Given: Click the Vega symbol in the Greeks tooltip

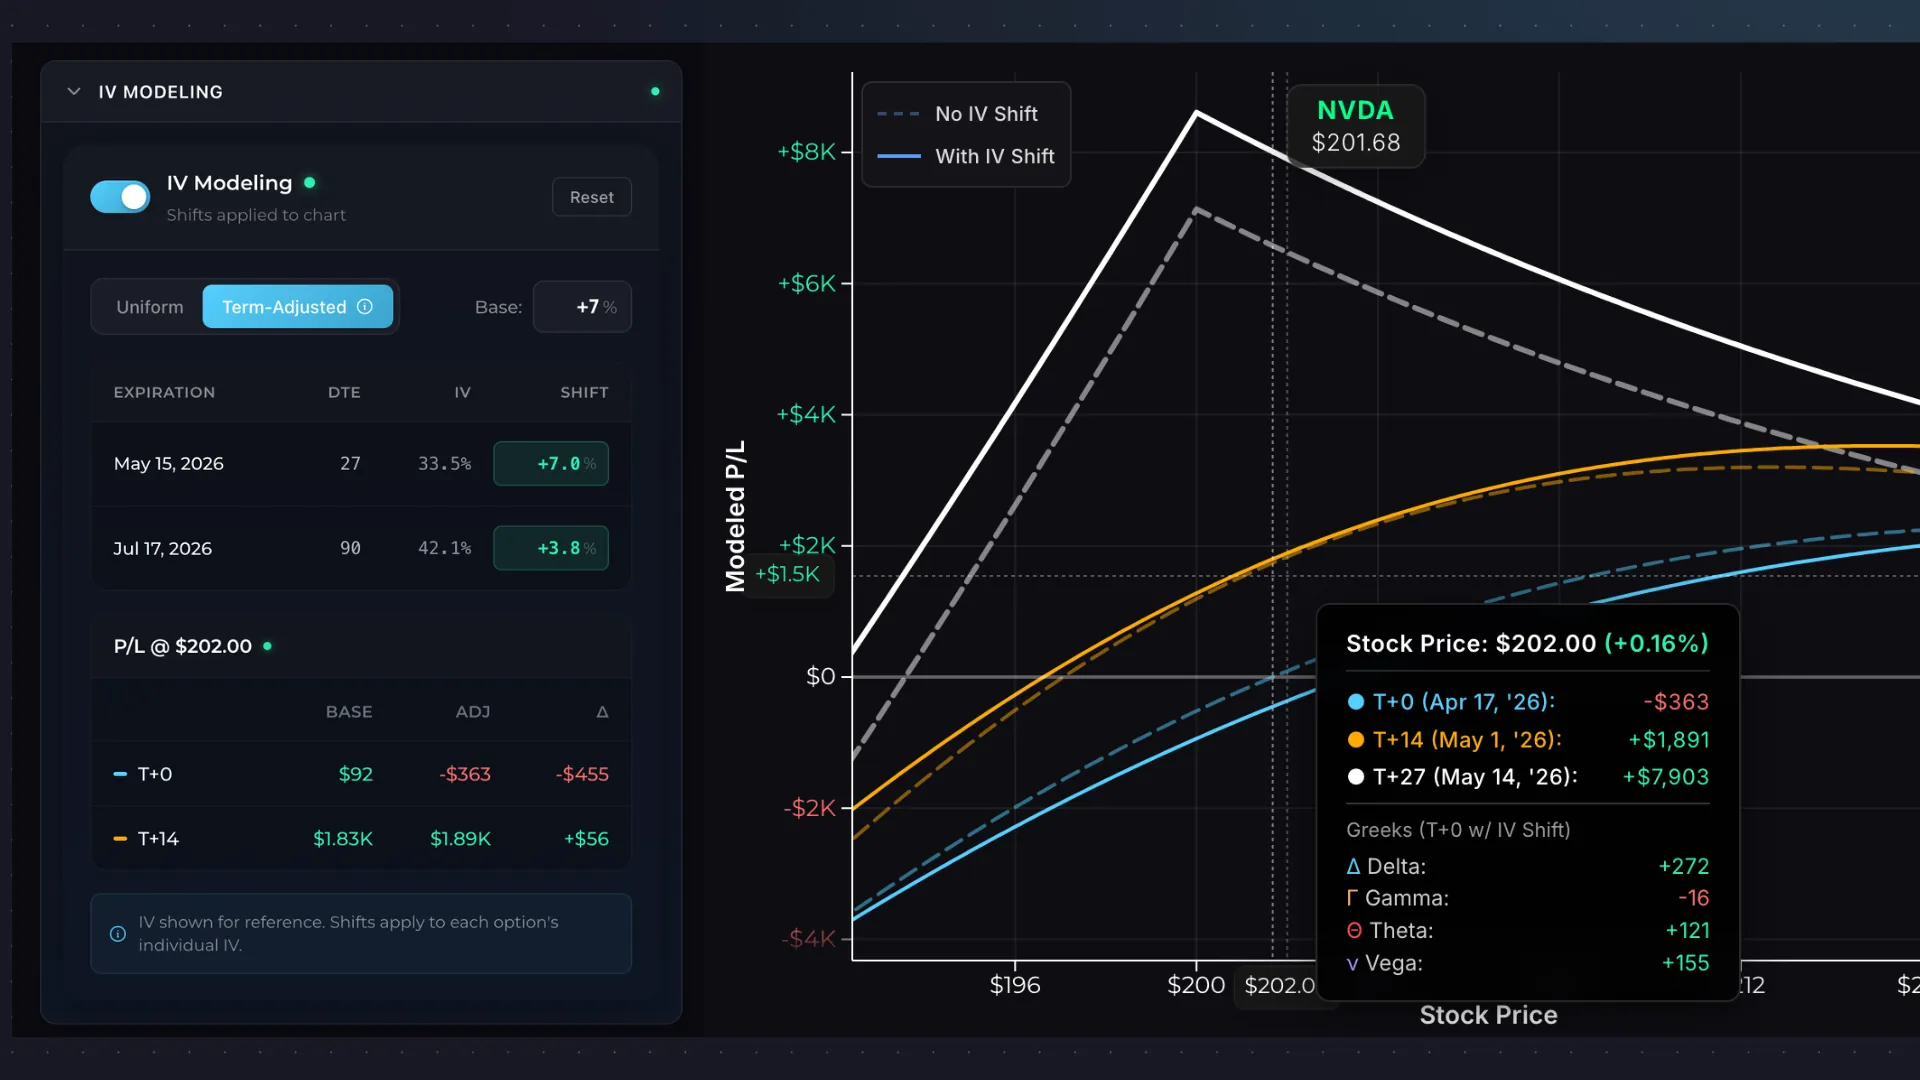Looking at the screenshot, I should point(1353,964).
